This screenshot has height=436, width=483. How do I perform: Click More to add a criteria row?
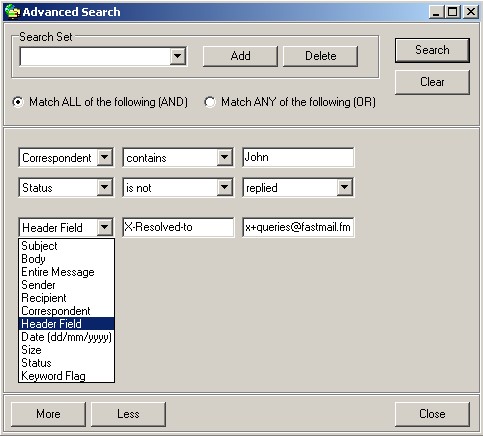click(48, 414)
